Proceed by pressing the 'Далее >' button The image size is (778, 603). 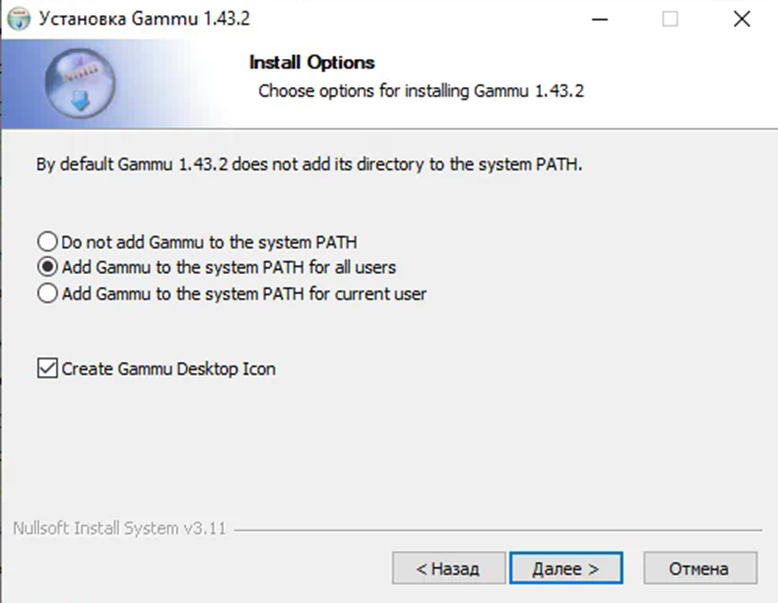[x=565, y=569]
